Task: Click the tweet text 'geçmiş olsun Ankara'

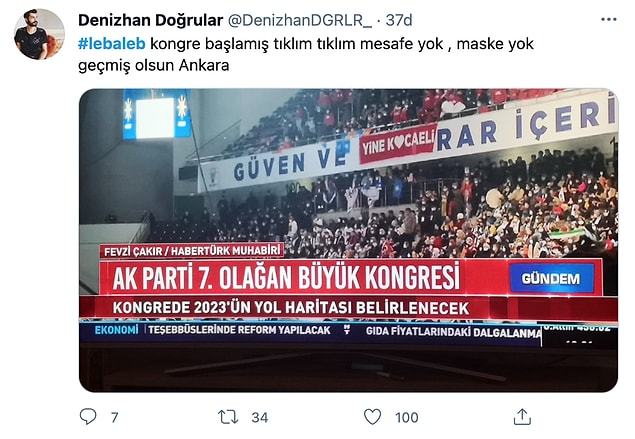Action: coord(153,65)
